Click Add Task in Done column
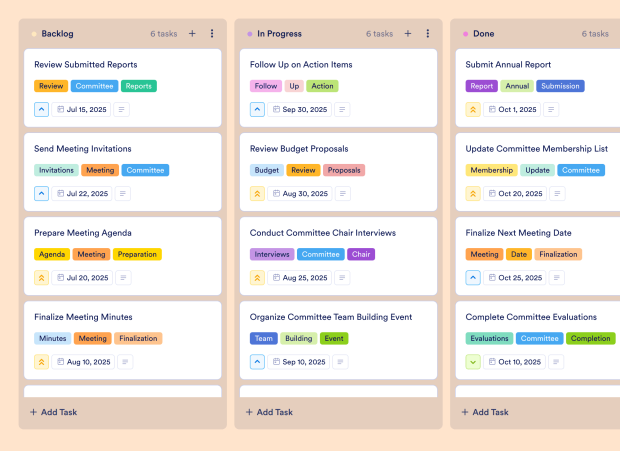Screen dimensions: 620x451 [x=485, y=412]
